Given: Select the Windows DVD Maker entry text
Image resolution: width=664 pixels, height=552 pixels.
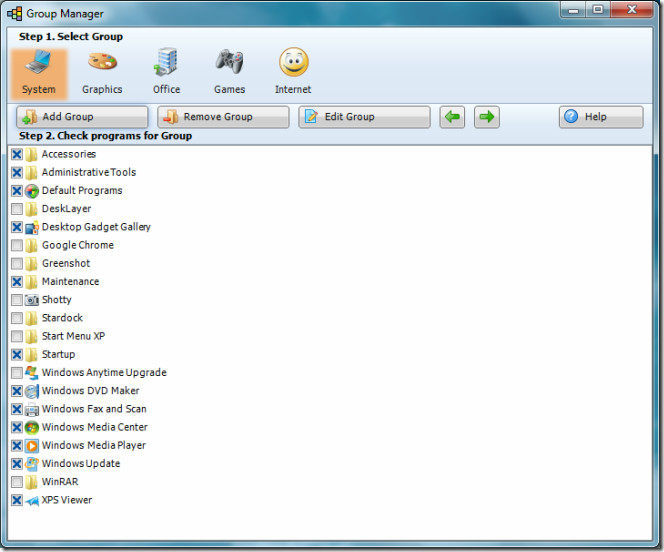Looking at the screenshot, I should point(91,391).
